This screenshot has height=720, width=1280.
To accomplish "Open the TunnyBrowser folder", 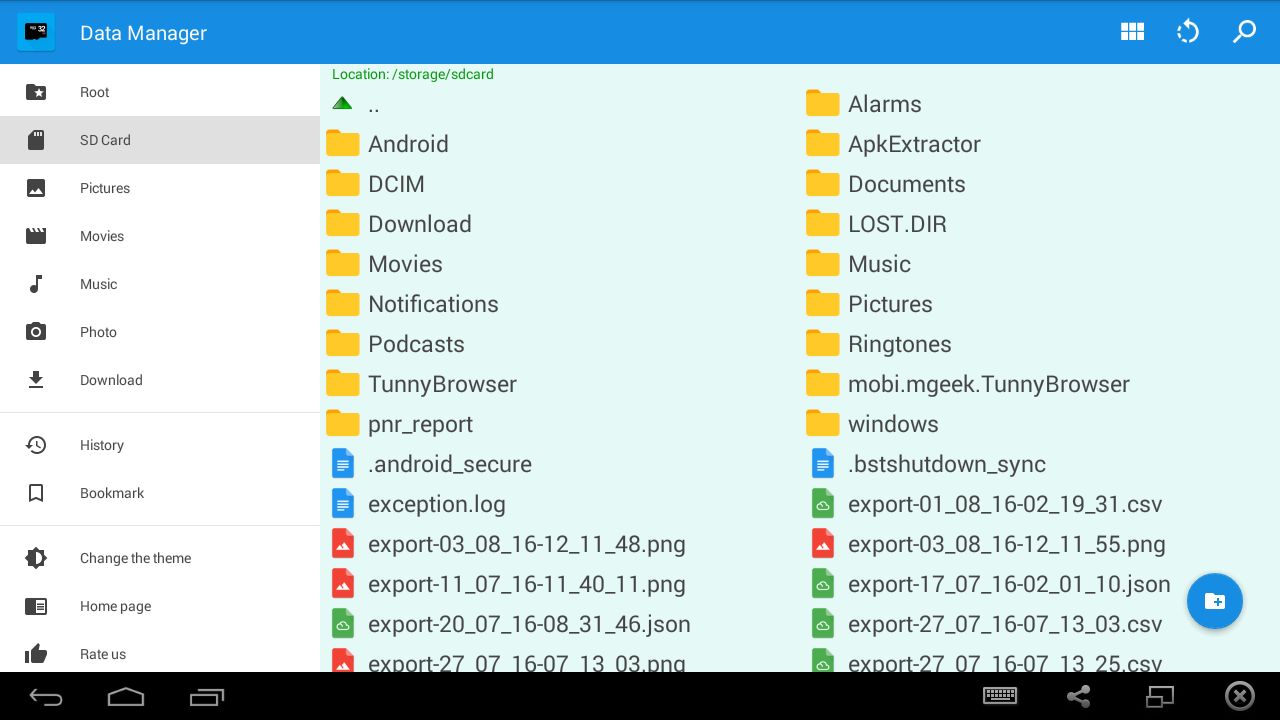I will (560, 384).
